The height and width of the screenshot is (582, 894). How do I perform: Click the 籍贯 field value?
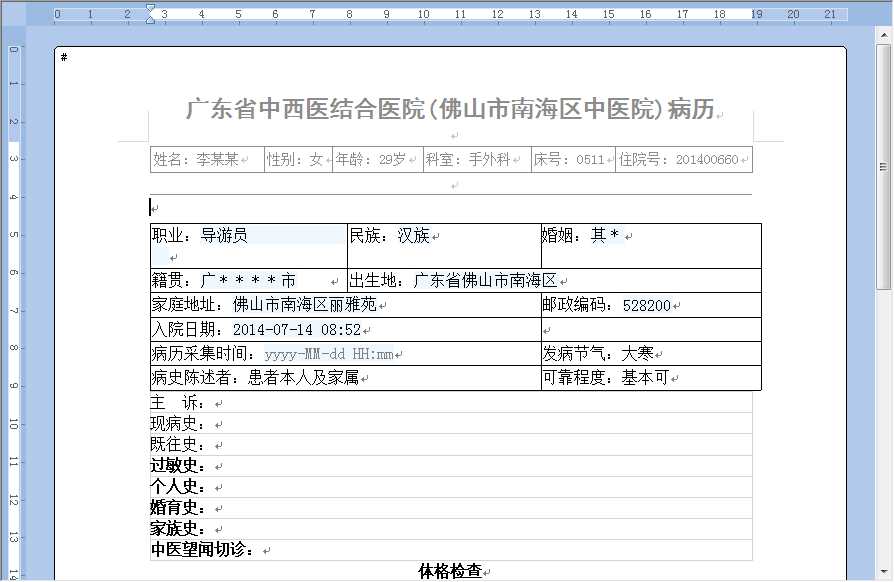[248, 280]
